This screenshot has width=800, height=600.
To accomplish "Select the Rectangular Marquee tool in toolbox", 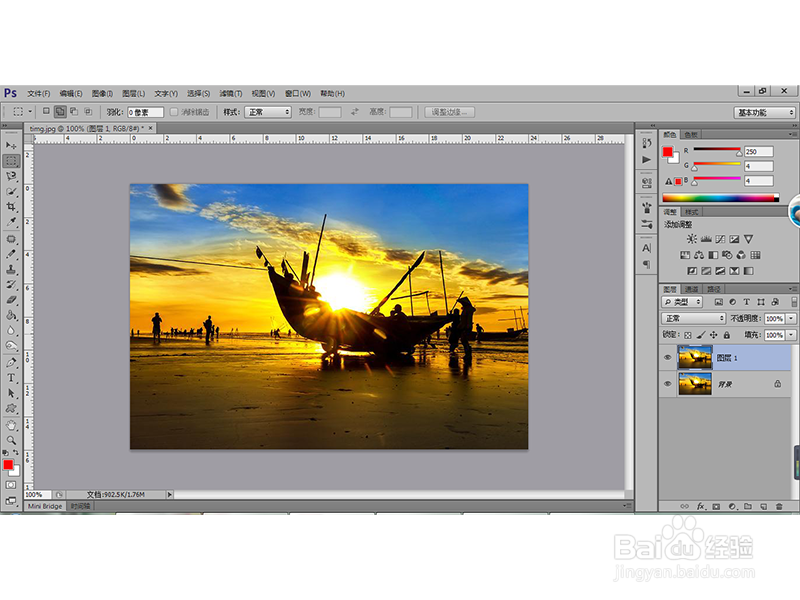I will (11, 161).
